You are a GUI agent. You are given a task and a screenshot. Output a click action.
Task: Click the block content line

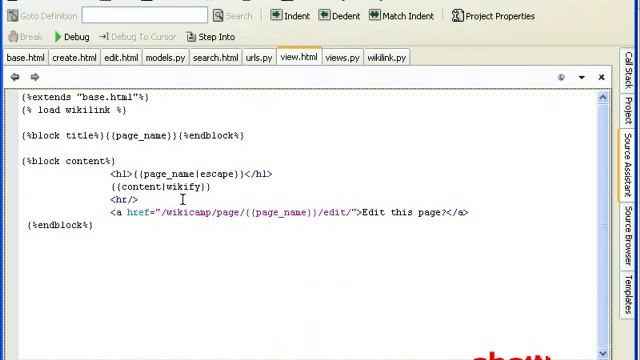[x=69, y=161]
